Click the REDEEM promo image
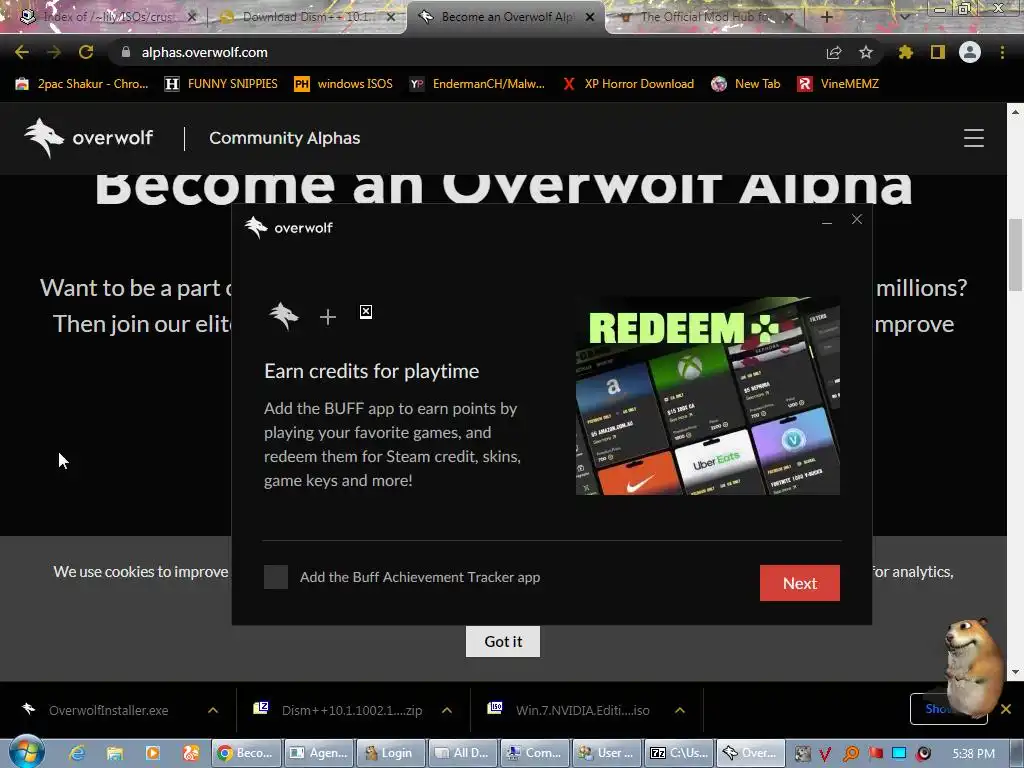Screen dimensions: 1024x768 (708, 396)
